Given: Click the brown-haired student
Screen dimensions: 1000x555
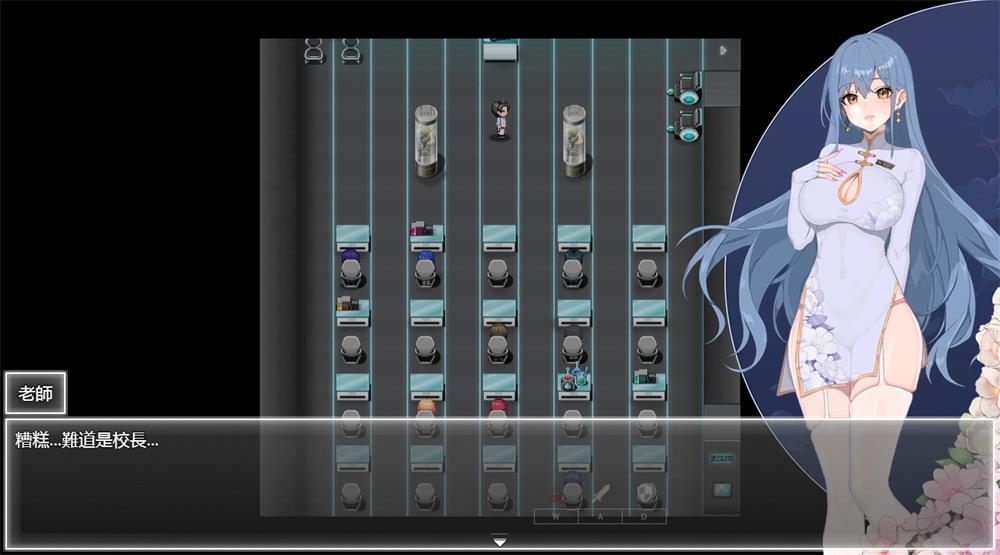Looking at the screenshot, I should tap(499, 333).
